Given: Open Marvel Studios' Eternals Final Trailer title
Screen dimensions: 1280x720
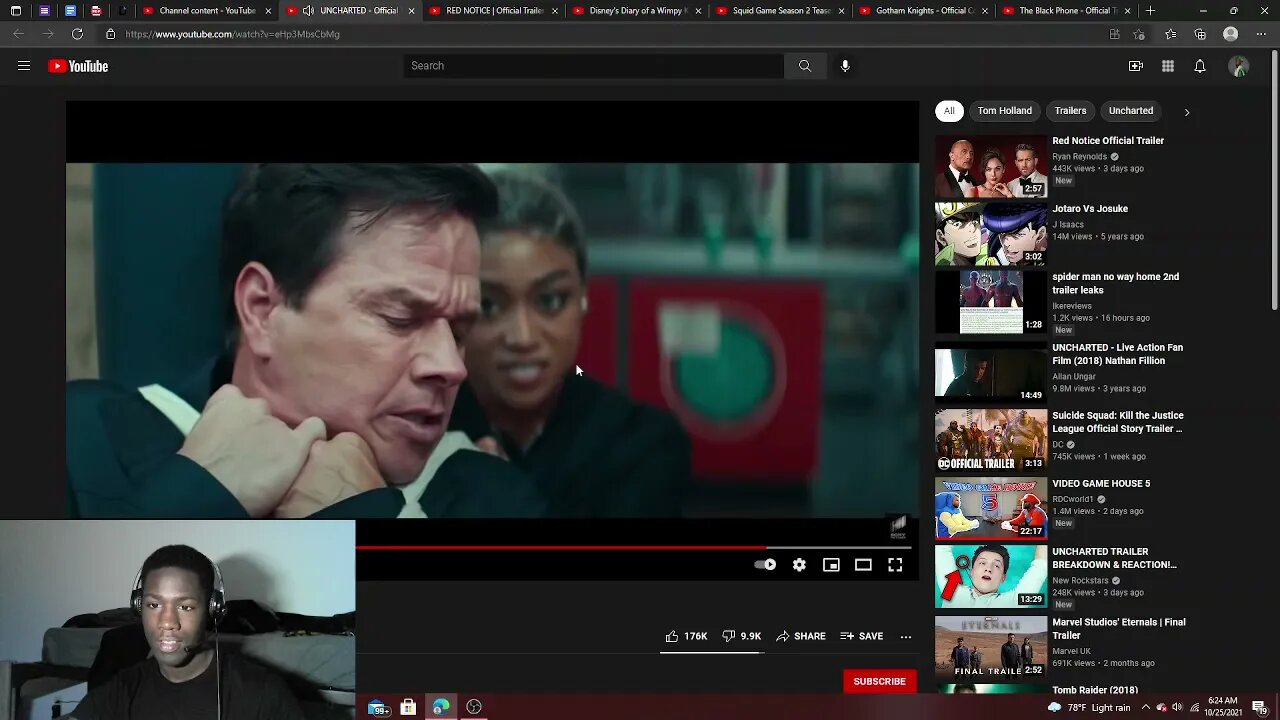Looking at the screenshot, I should pos(1118,629).
